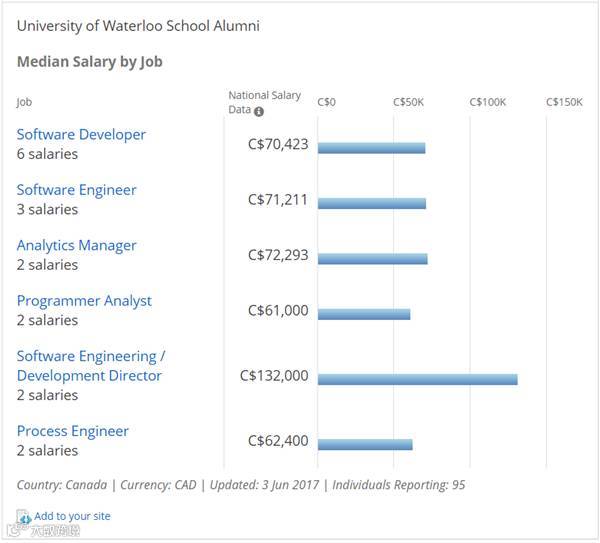Open the Software Developer job link
This screenshot has width=600, height=543.
click(81, 135)
